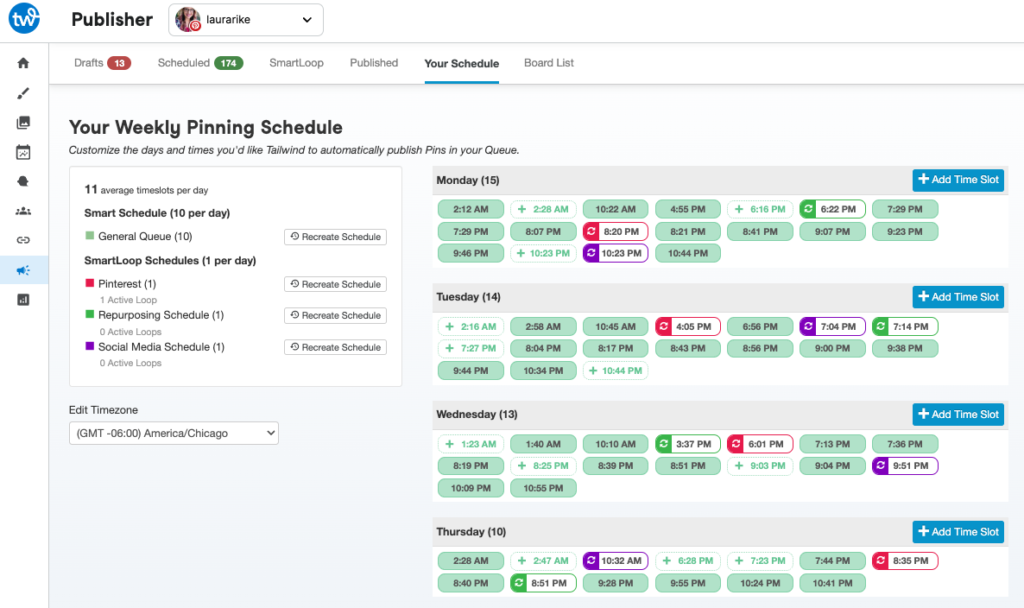The width and height of the screenshot is (1024, 608).
Task: Toggle Thursday 10:32 AM Social Media slot
Action: [x=616, y=561]
